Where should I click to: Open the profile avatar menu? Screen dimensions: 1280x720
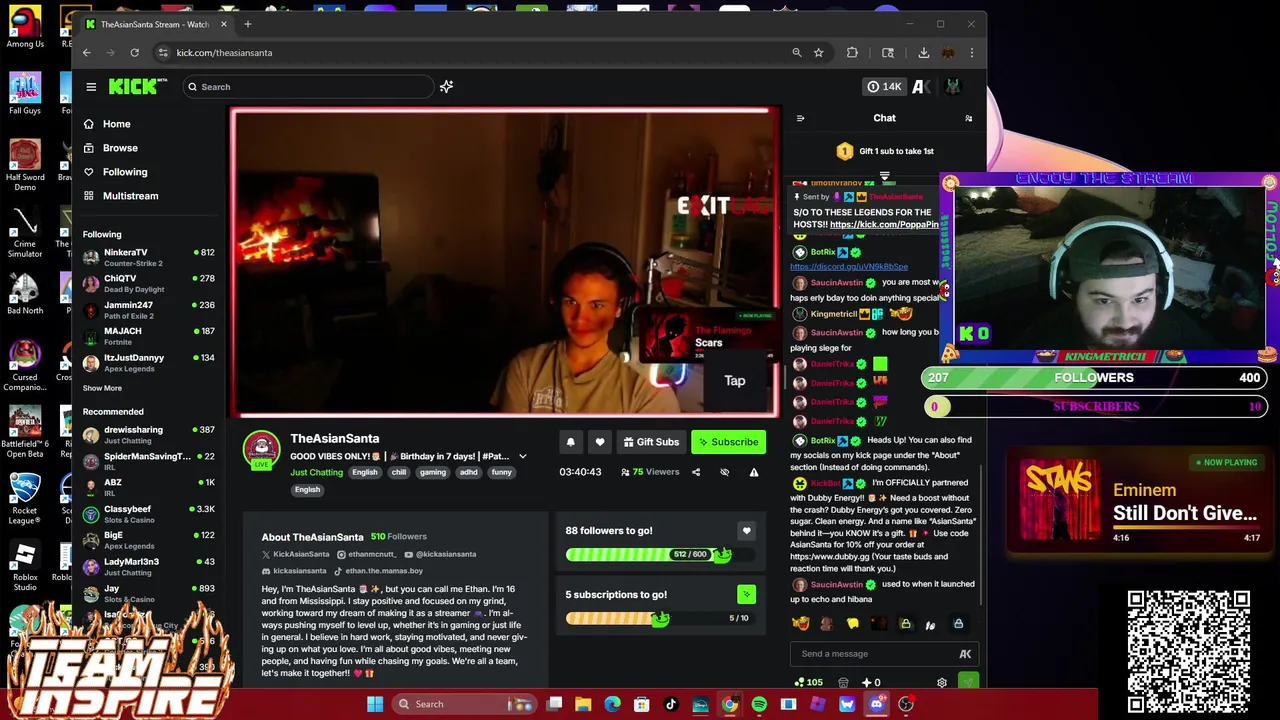click(x=953, y=87)
